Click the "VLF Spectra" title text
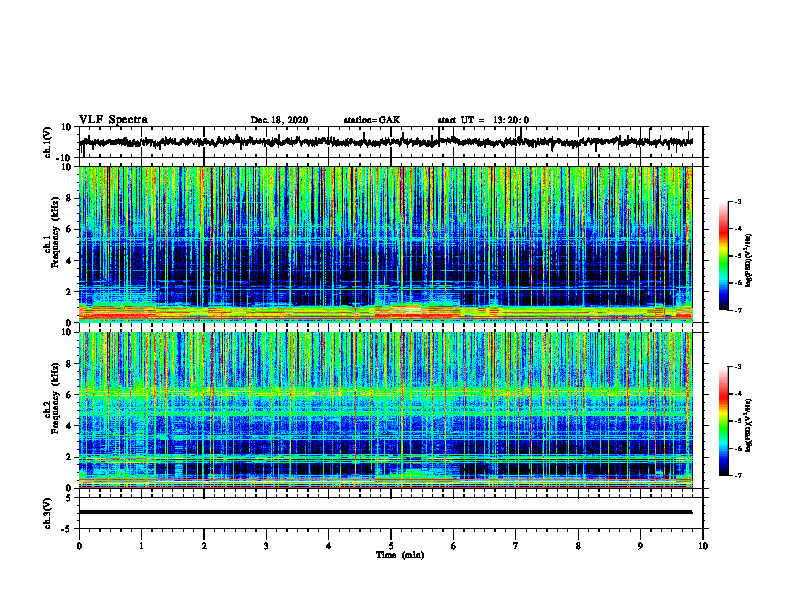Screen dimensions: 792x612 coord(113,120)
